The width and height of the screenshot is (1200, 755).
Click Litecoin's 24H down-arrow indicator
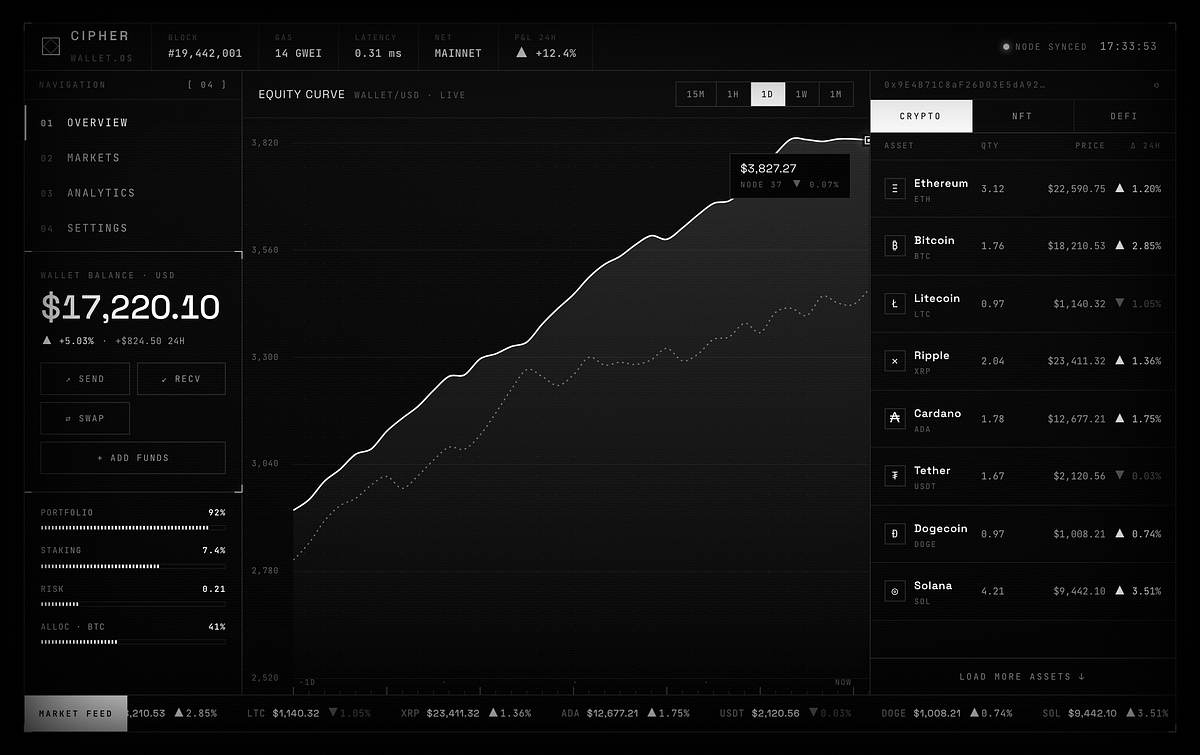coord(1120,303)
